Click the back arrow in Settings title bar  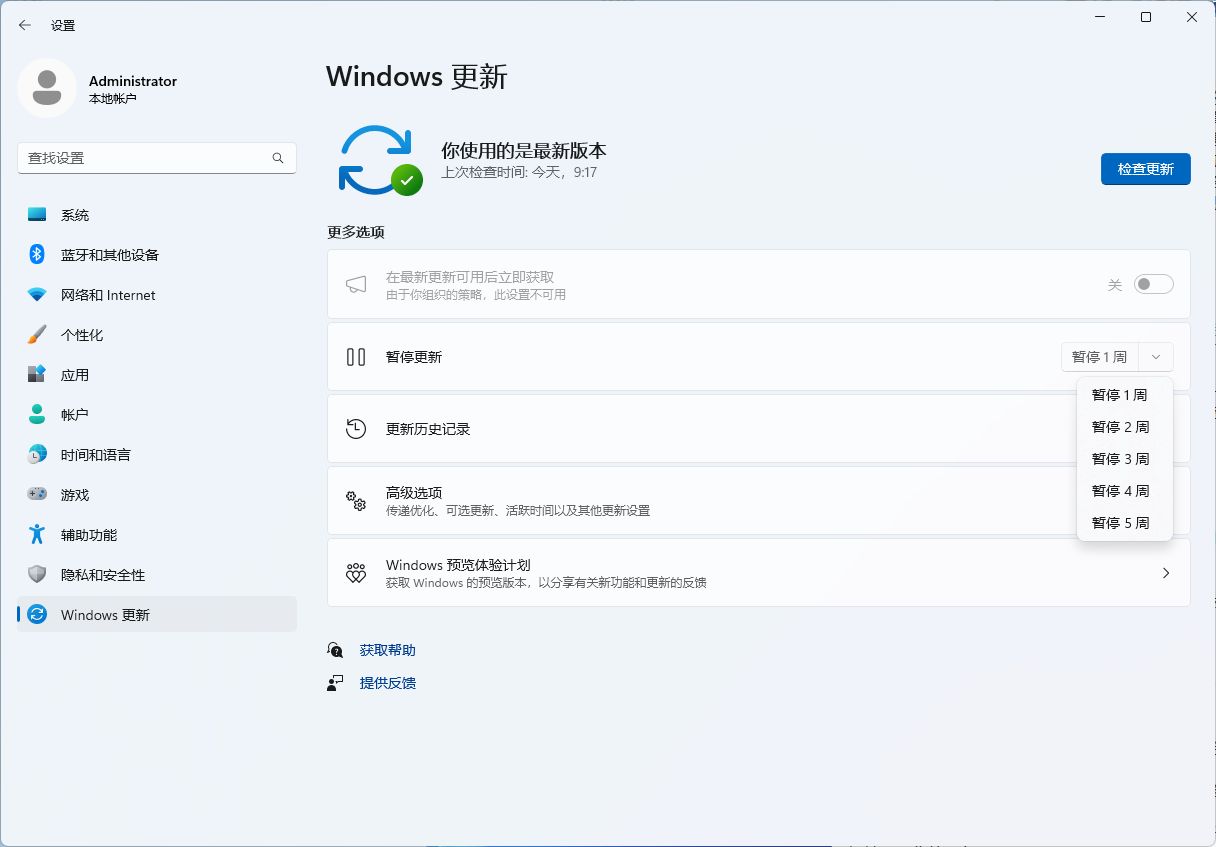pos(25,25)
